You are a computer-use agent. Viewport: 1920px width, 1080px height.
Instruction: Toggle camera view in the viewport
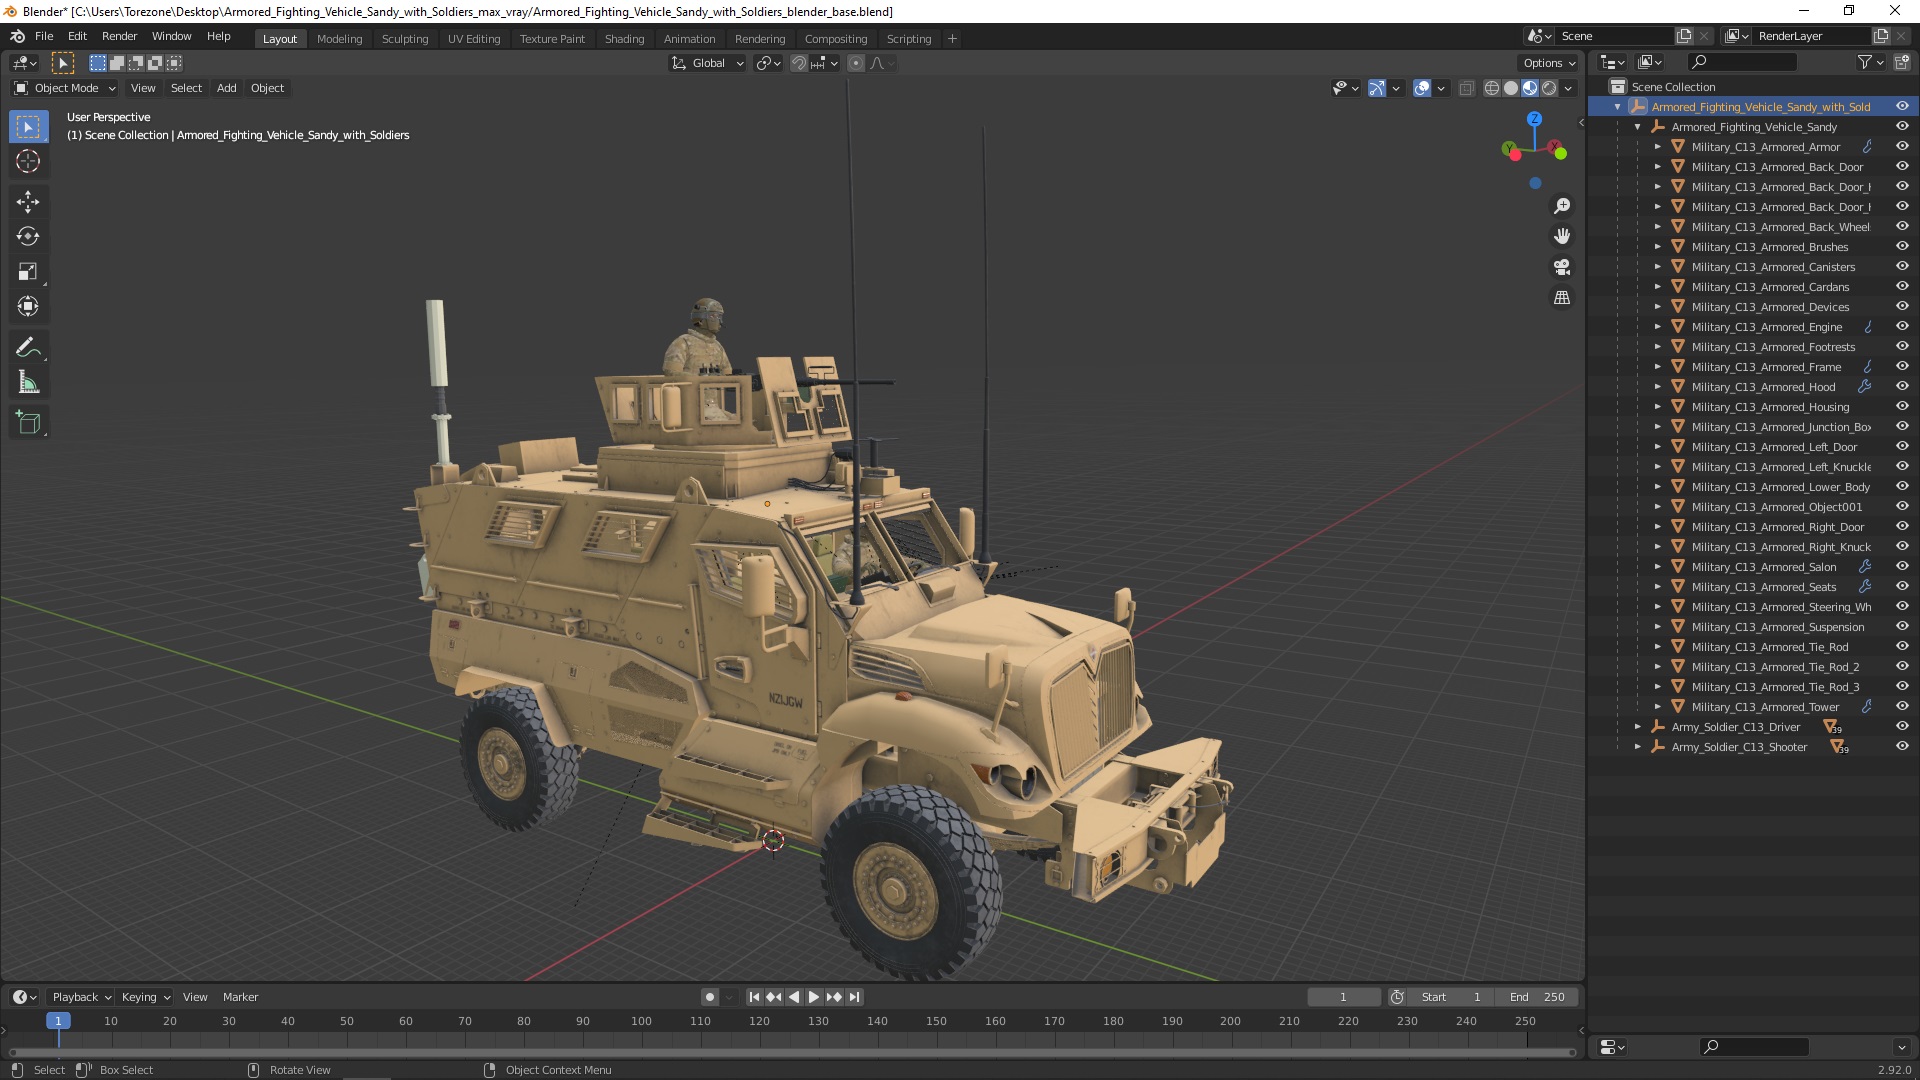point(1561,267)
